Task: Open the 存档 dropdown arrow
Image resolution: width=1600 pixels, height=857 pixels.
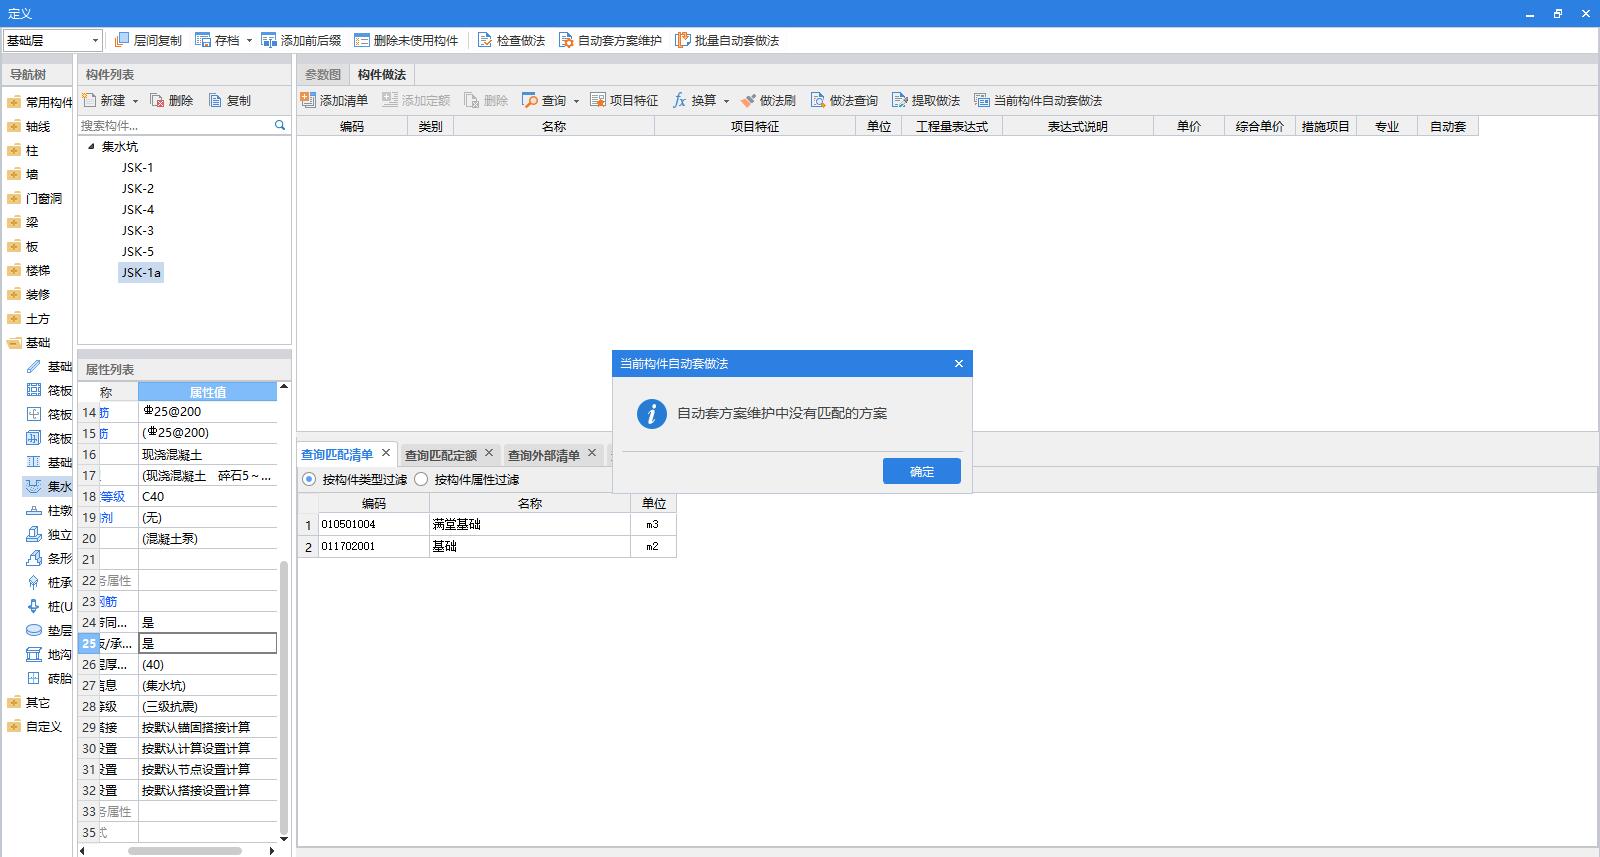Action: 249,41
